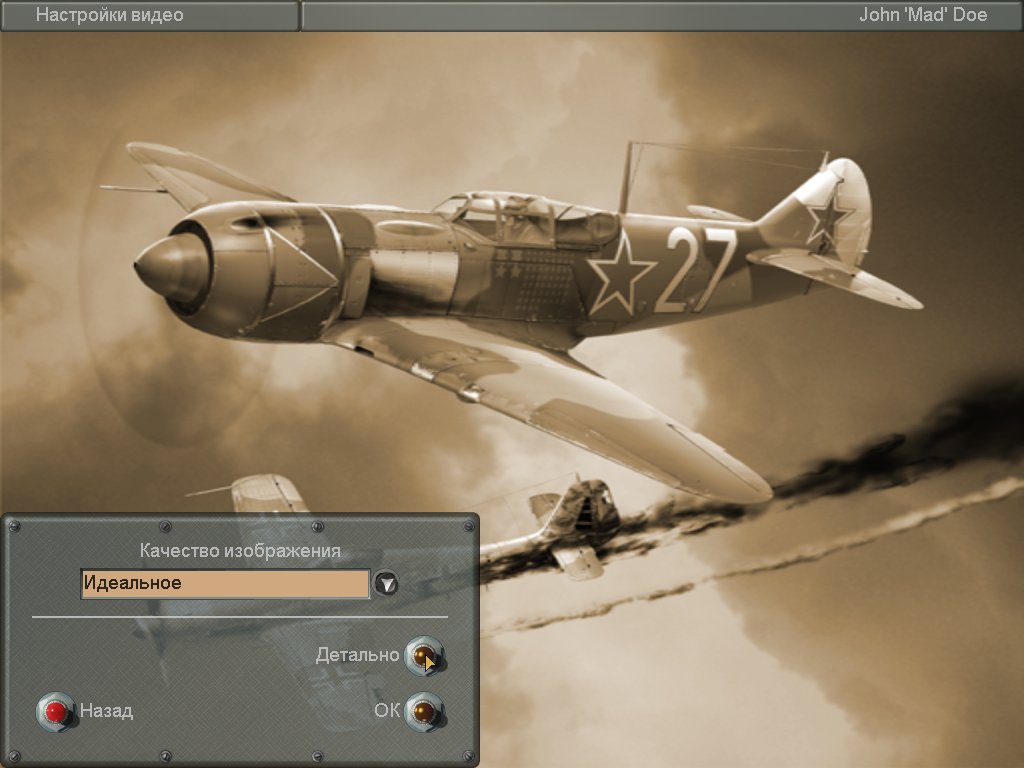The image size is (1024, 768).
Task: Click the number 27 on the fuselage
Action: click(696, 268)
